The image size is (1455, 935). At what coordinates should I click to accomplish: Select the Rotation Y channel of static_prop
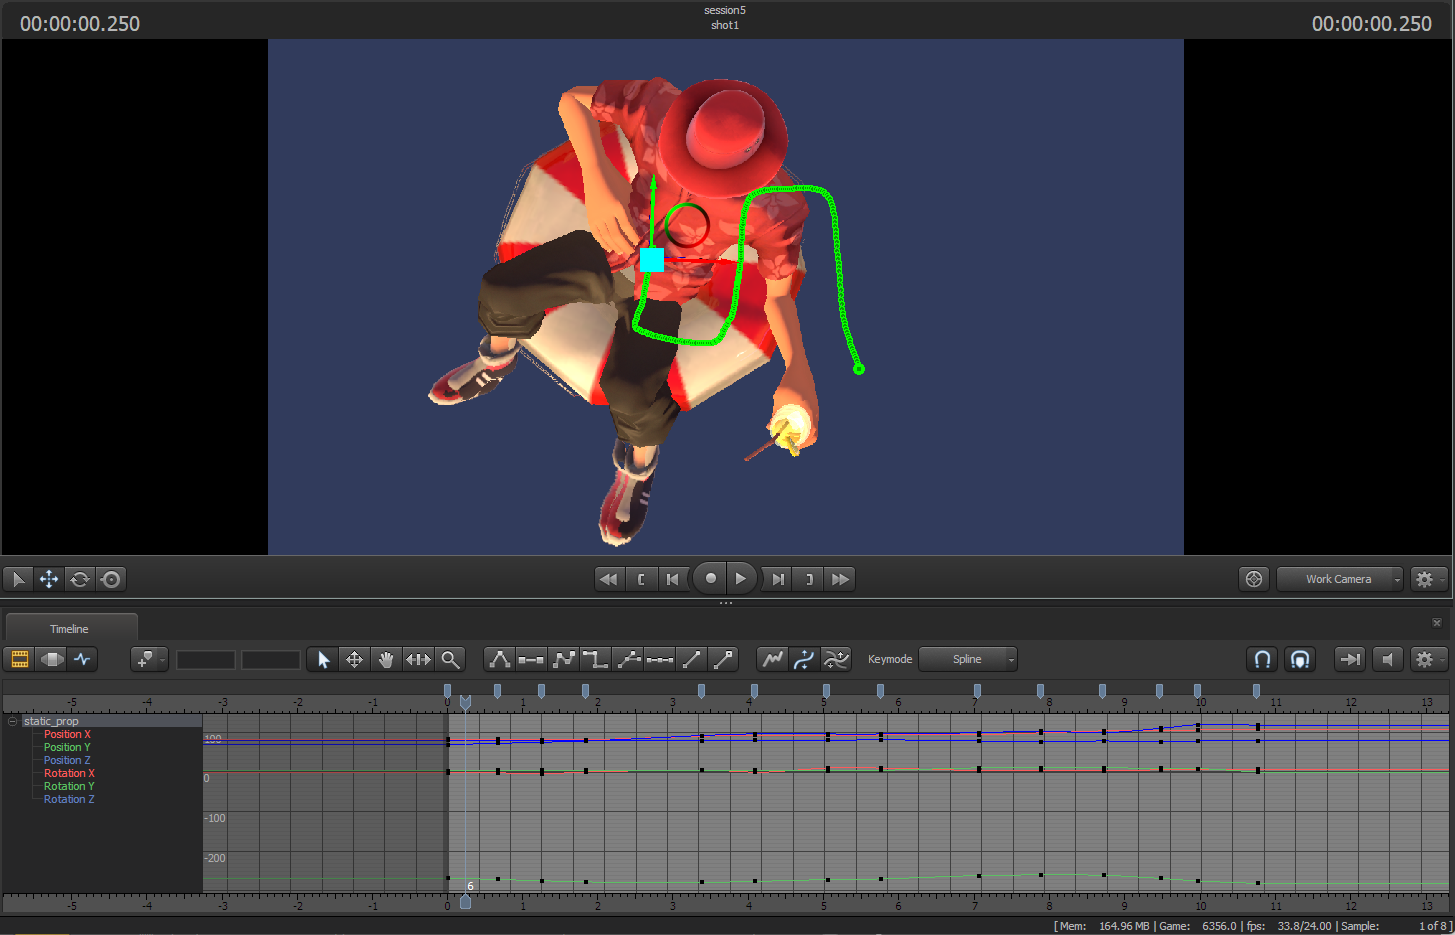pyautogui.click(x=69, y=786)
